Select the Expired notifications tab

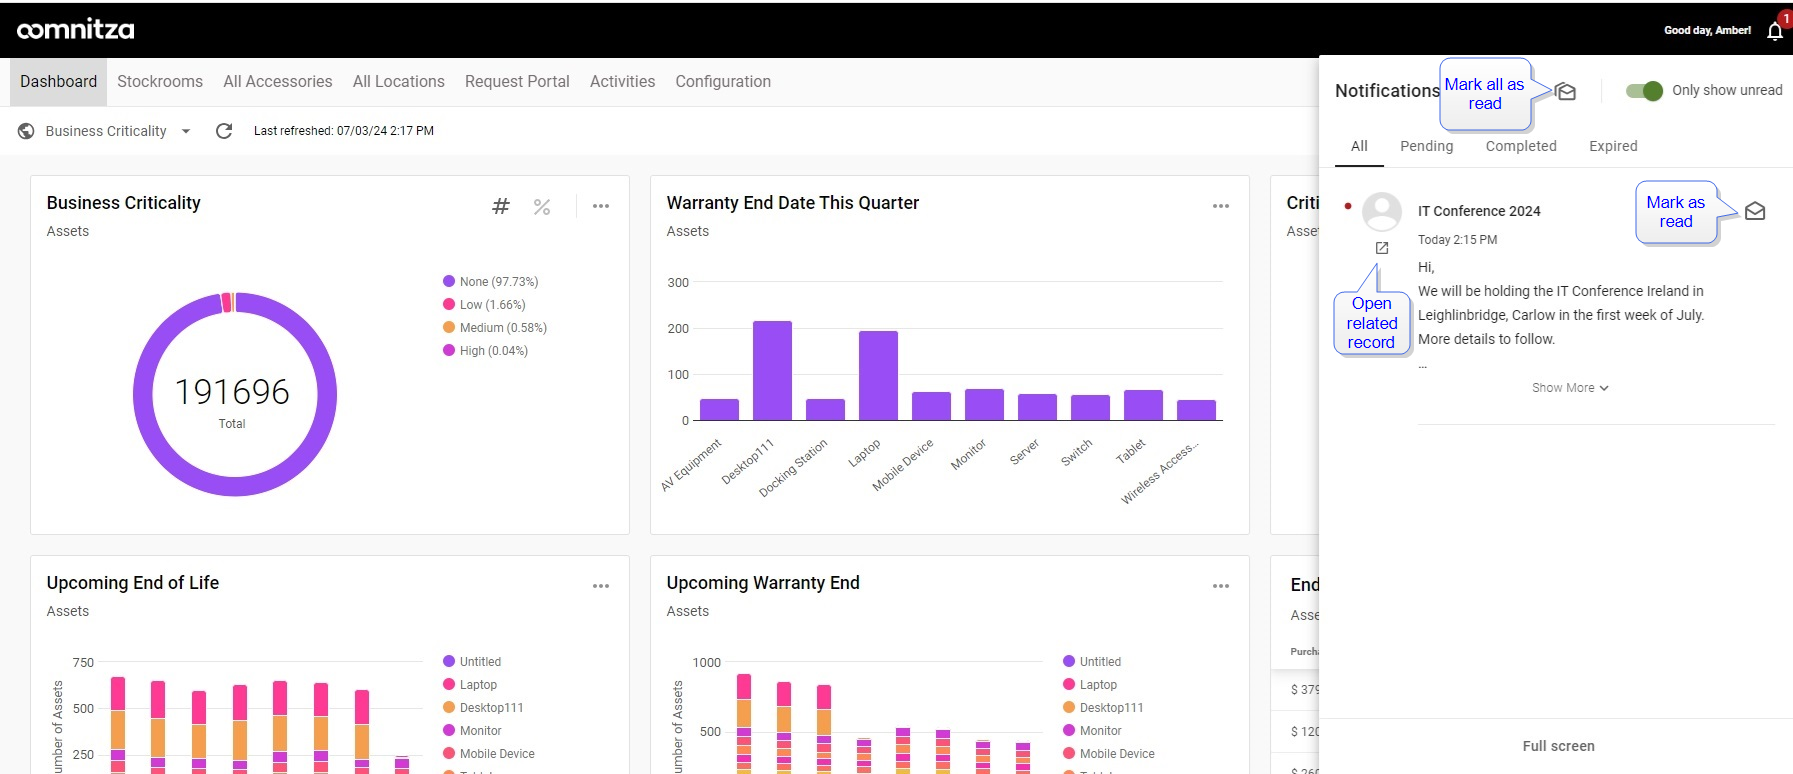(1613, 146)
